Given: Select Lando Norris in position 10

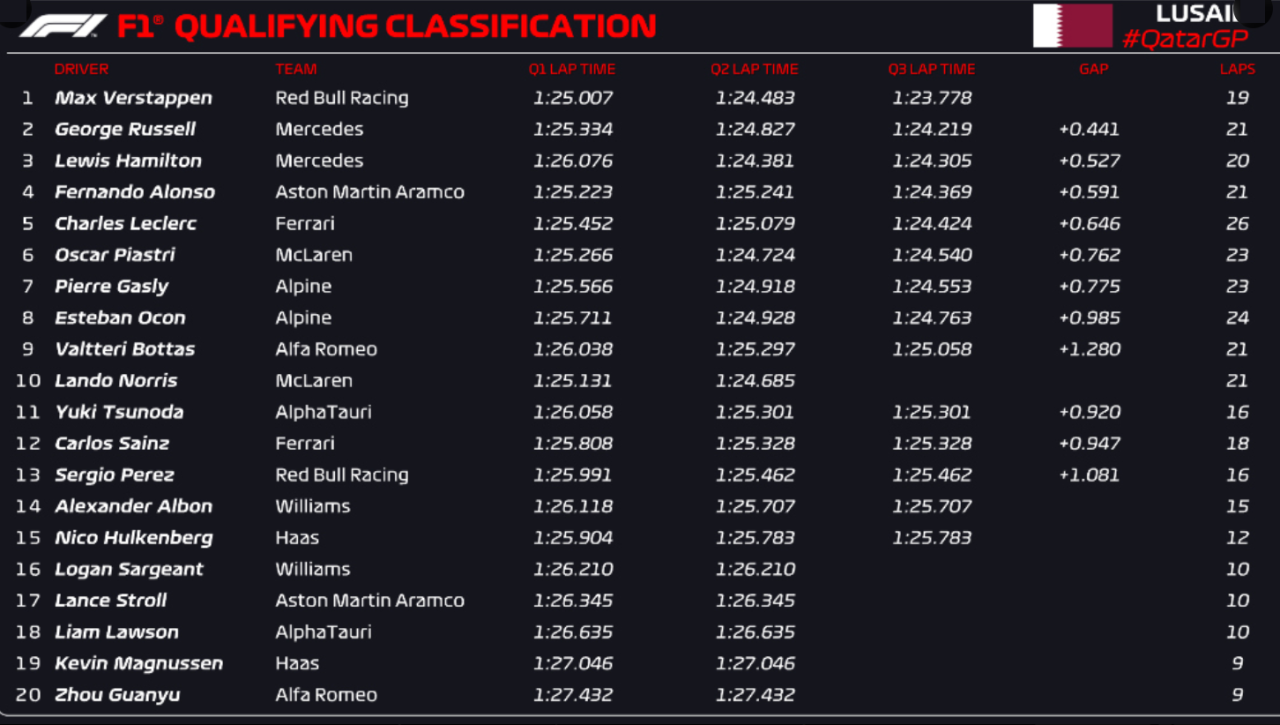Looking at the screenshot, I should [x=116, y=381].
